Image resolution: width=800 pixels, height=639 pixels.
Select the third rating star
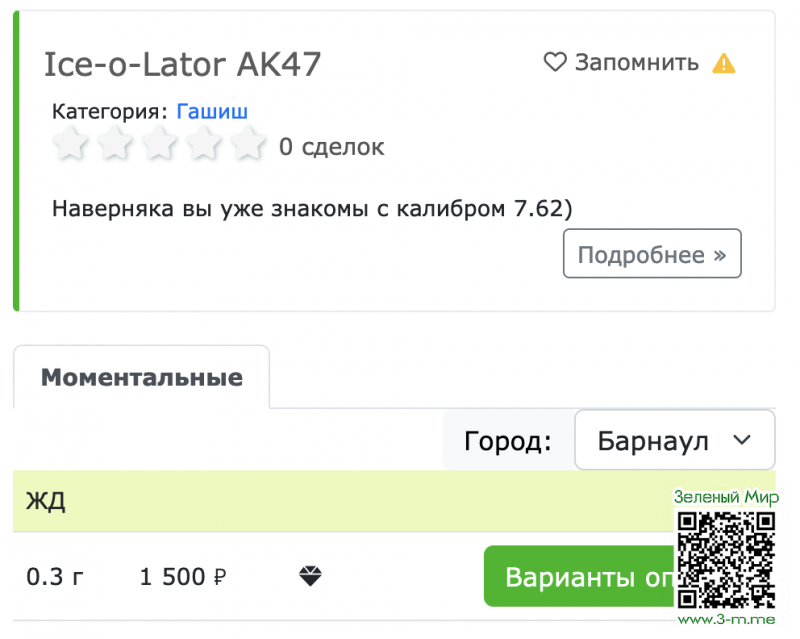[159, 145]
